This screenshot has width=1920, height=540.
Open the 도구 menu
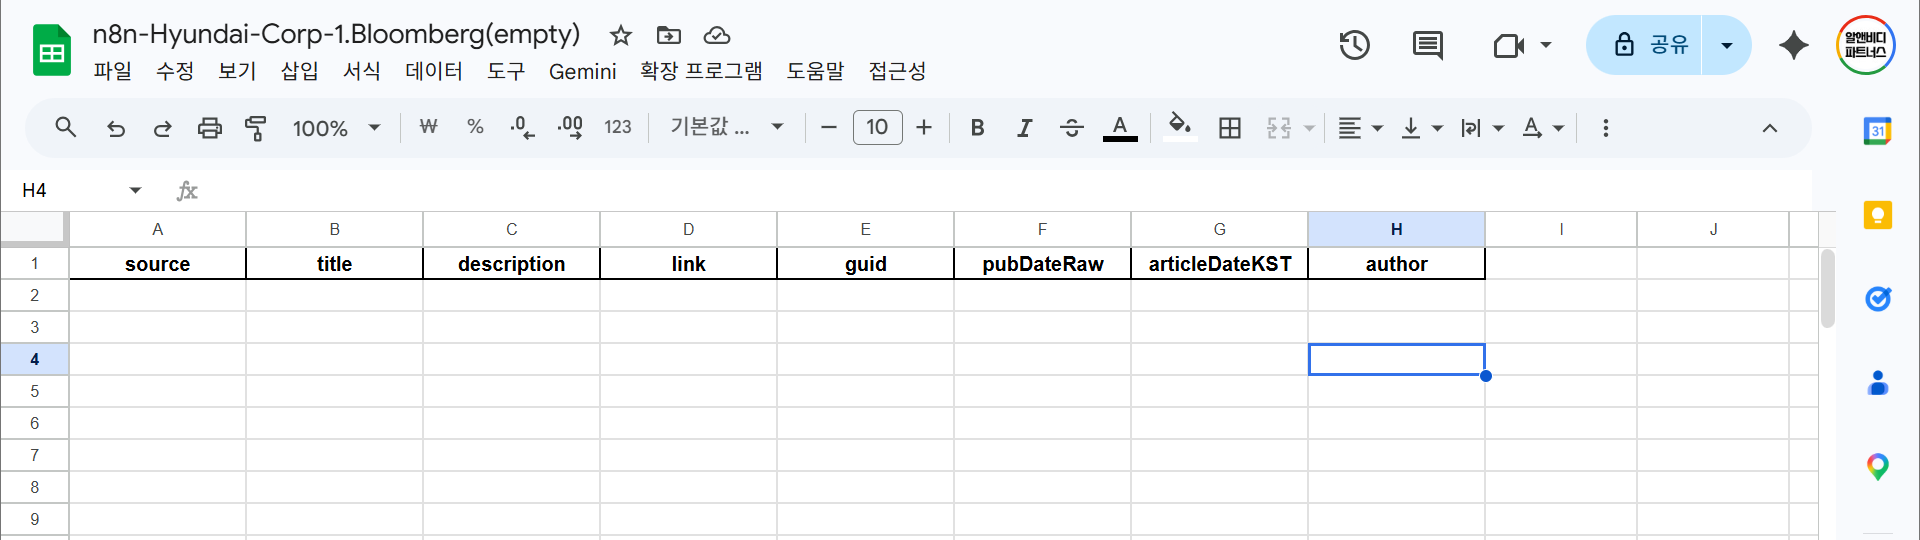(x=506, y=71)
